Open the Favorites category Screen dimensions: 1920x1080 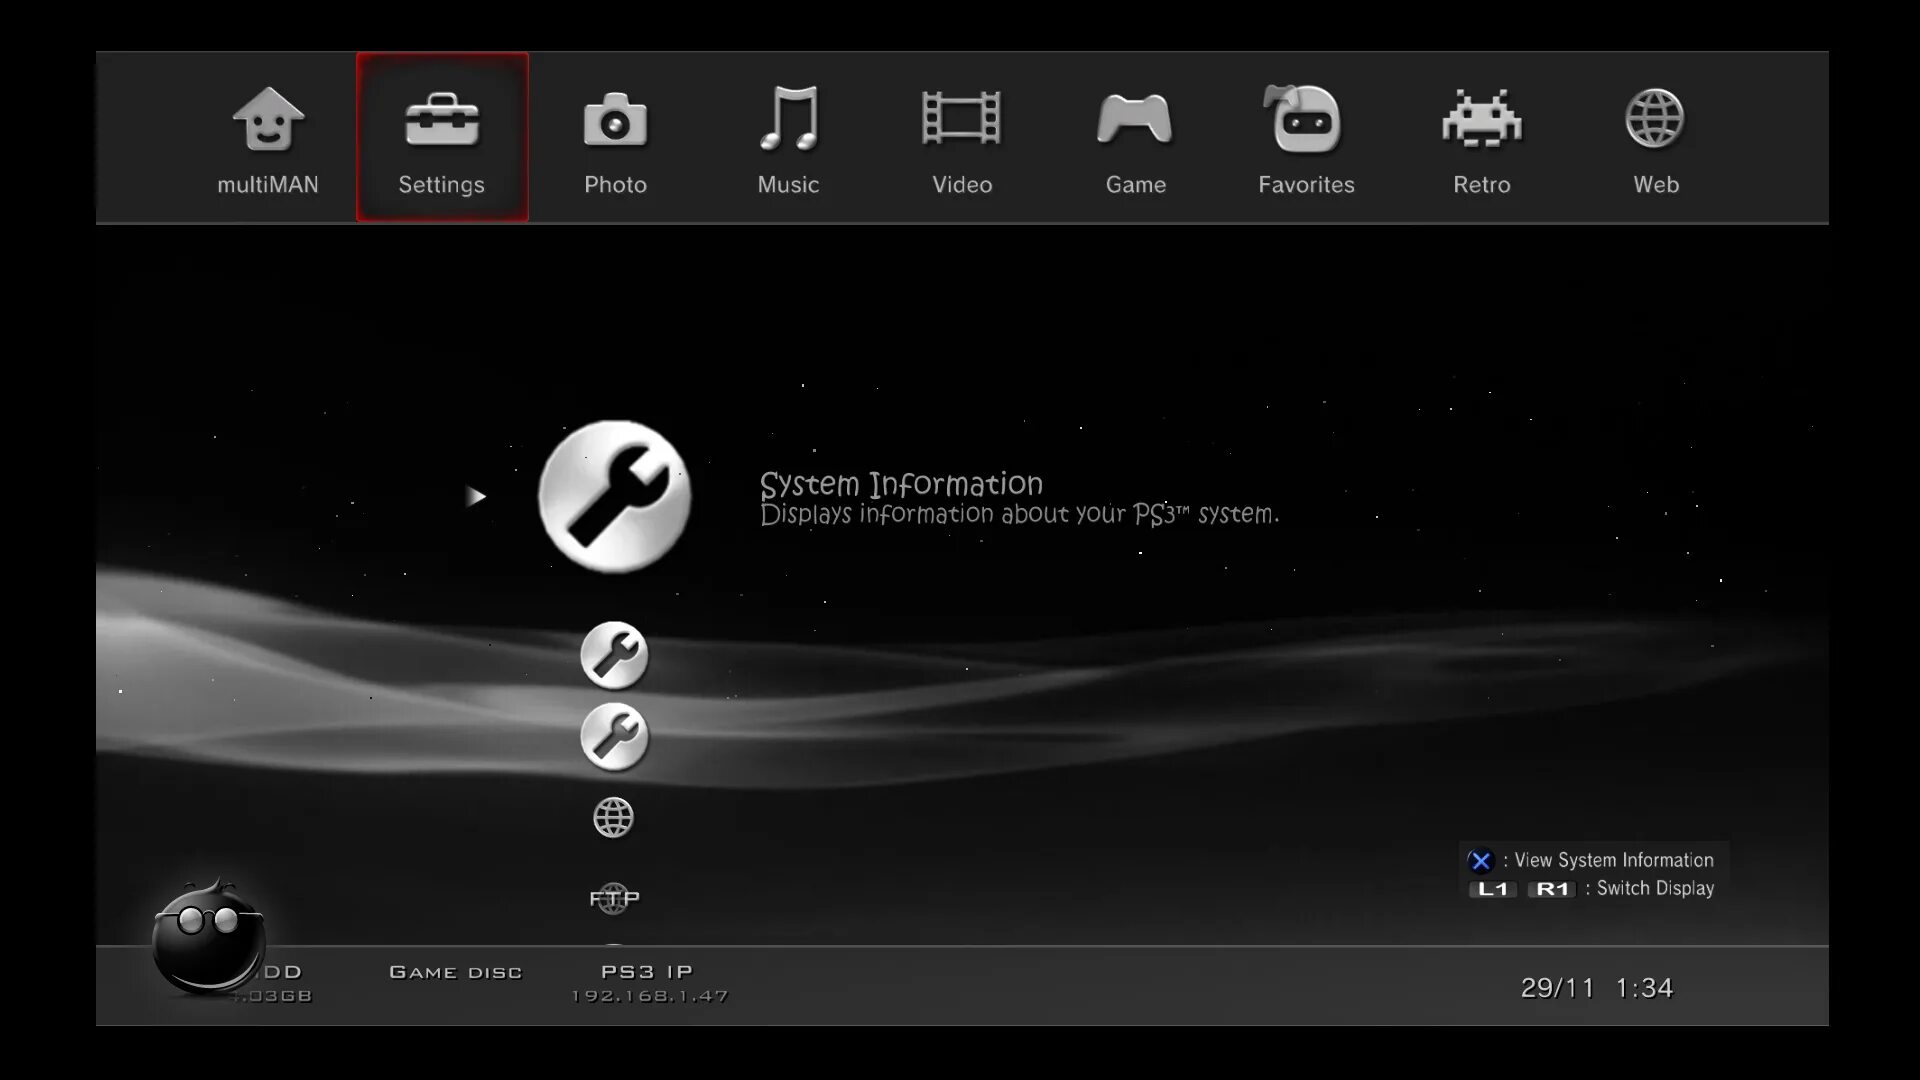1306,138
